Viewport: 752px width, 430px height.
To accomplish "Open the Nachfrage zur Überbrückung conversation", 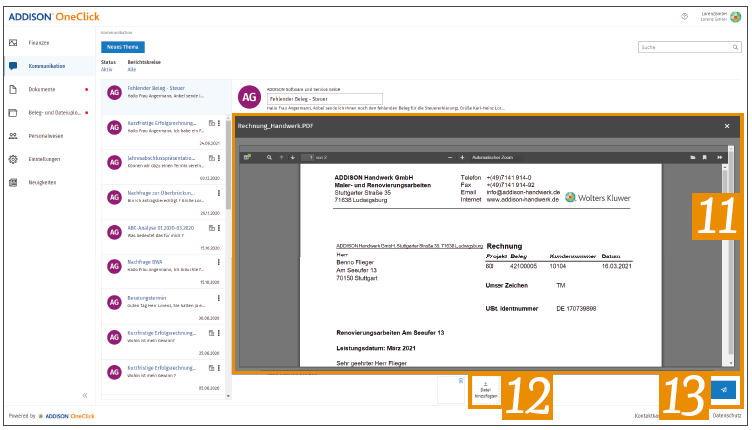I will click(161, 202).
